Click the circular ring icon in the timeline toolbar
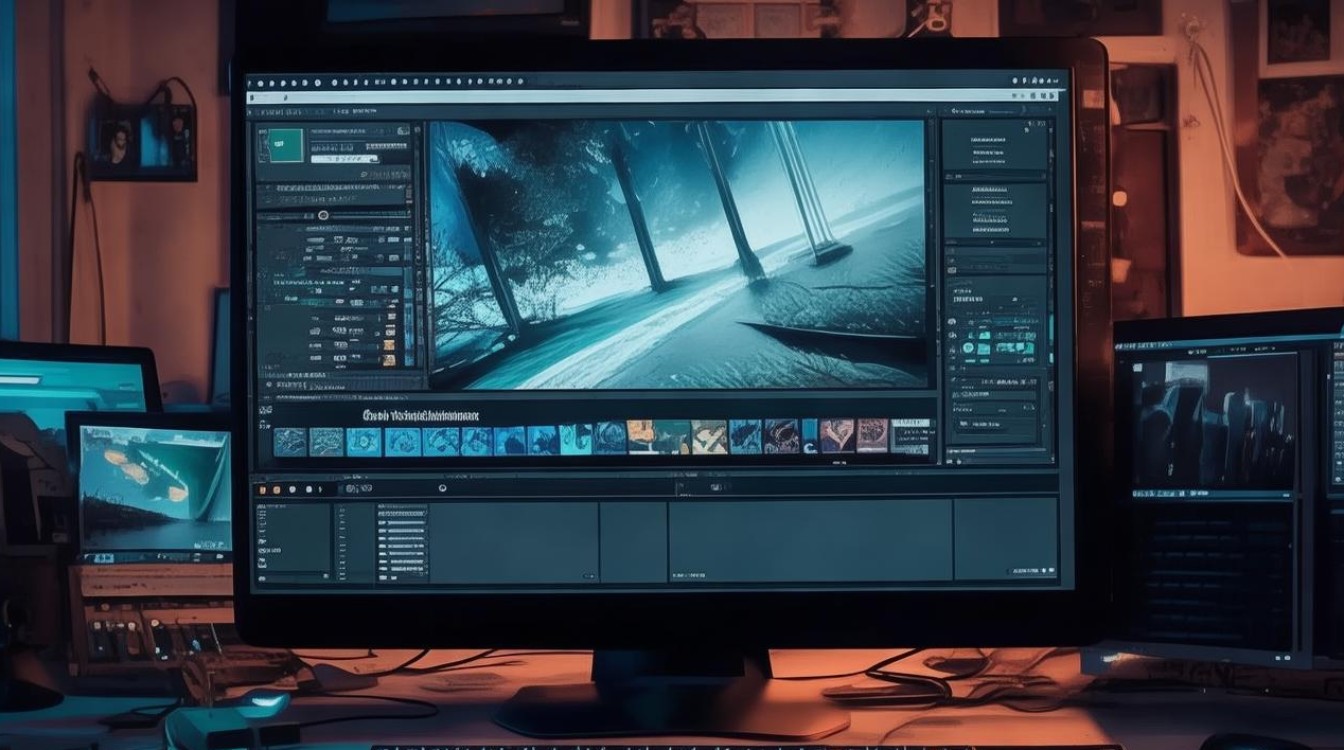Image resolution: width=1344 pixels, height=750 pixels. pos(442,488)
